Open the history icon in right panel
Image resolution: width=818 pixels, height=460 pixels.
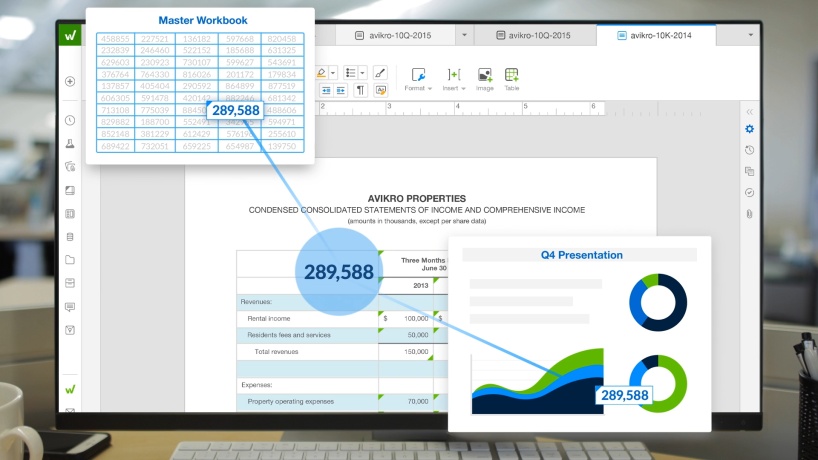[x=750, y=150]
